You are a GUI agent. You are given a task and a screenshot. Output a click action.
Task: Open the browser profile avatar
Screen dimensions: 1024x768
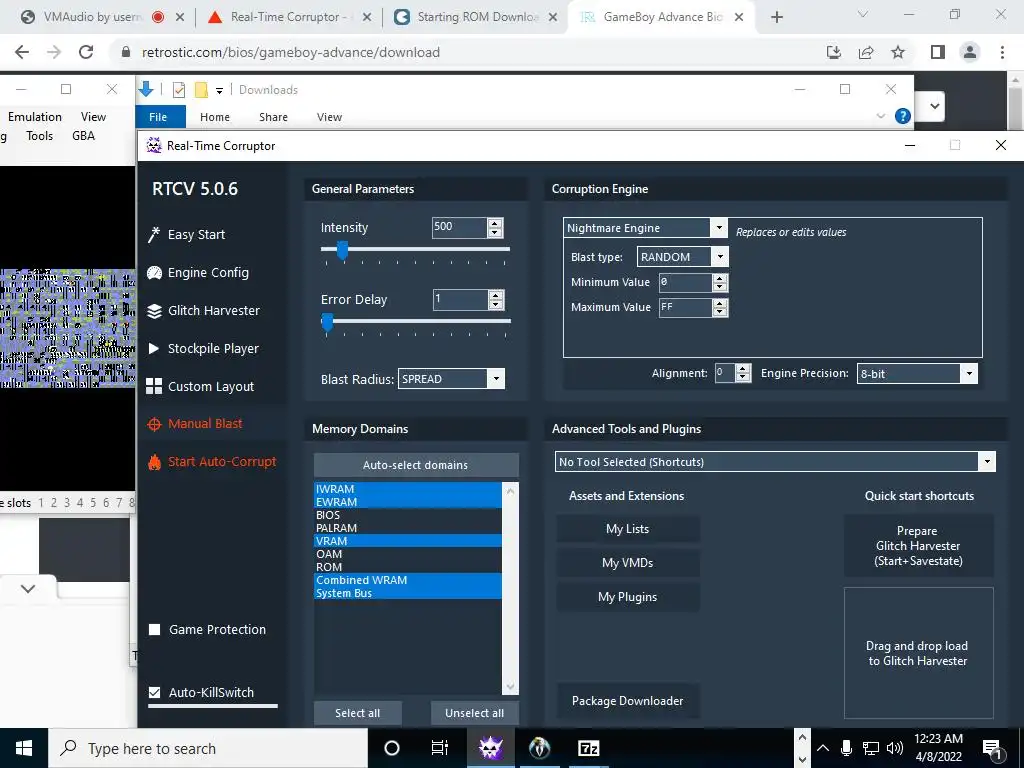[x=970, y=52]
